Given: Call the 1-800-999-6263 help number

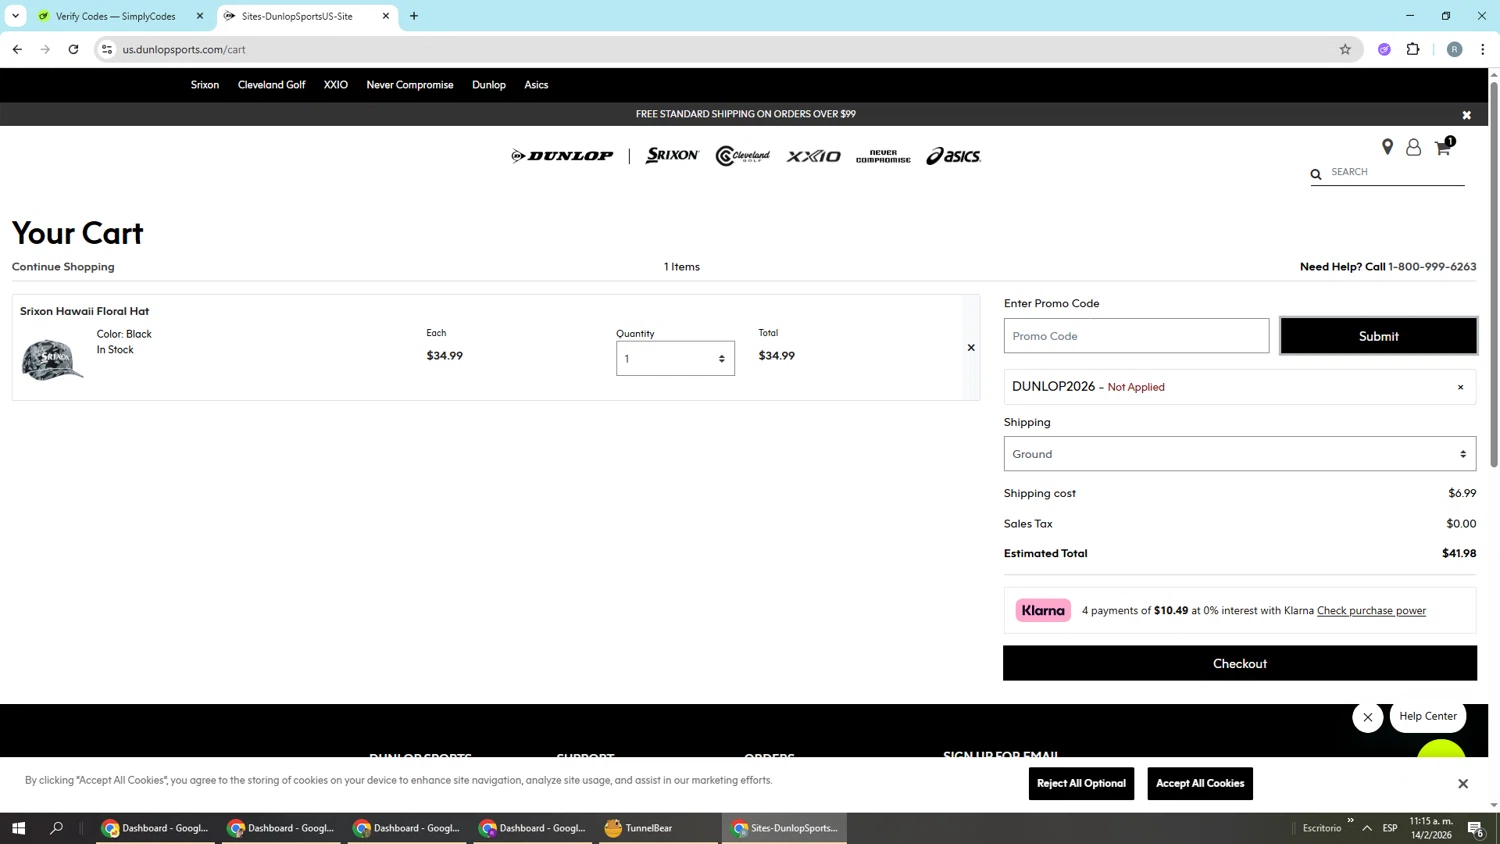Looking at the screenshot, I should pyautogui.click(x=1432, y=267).
